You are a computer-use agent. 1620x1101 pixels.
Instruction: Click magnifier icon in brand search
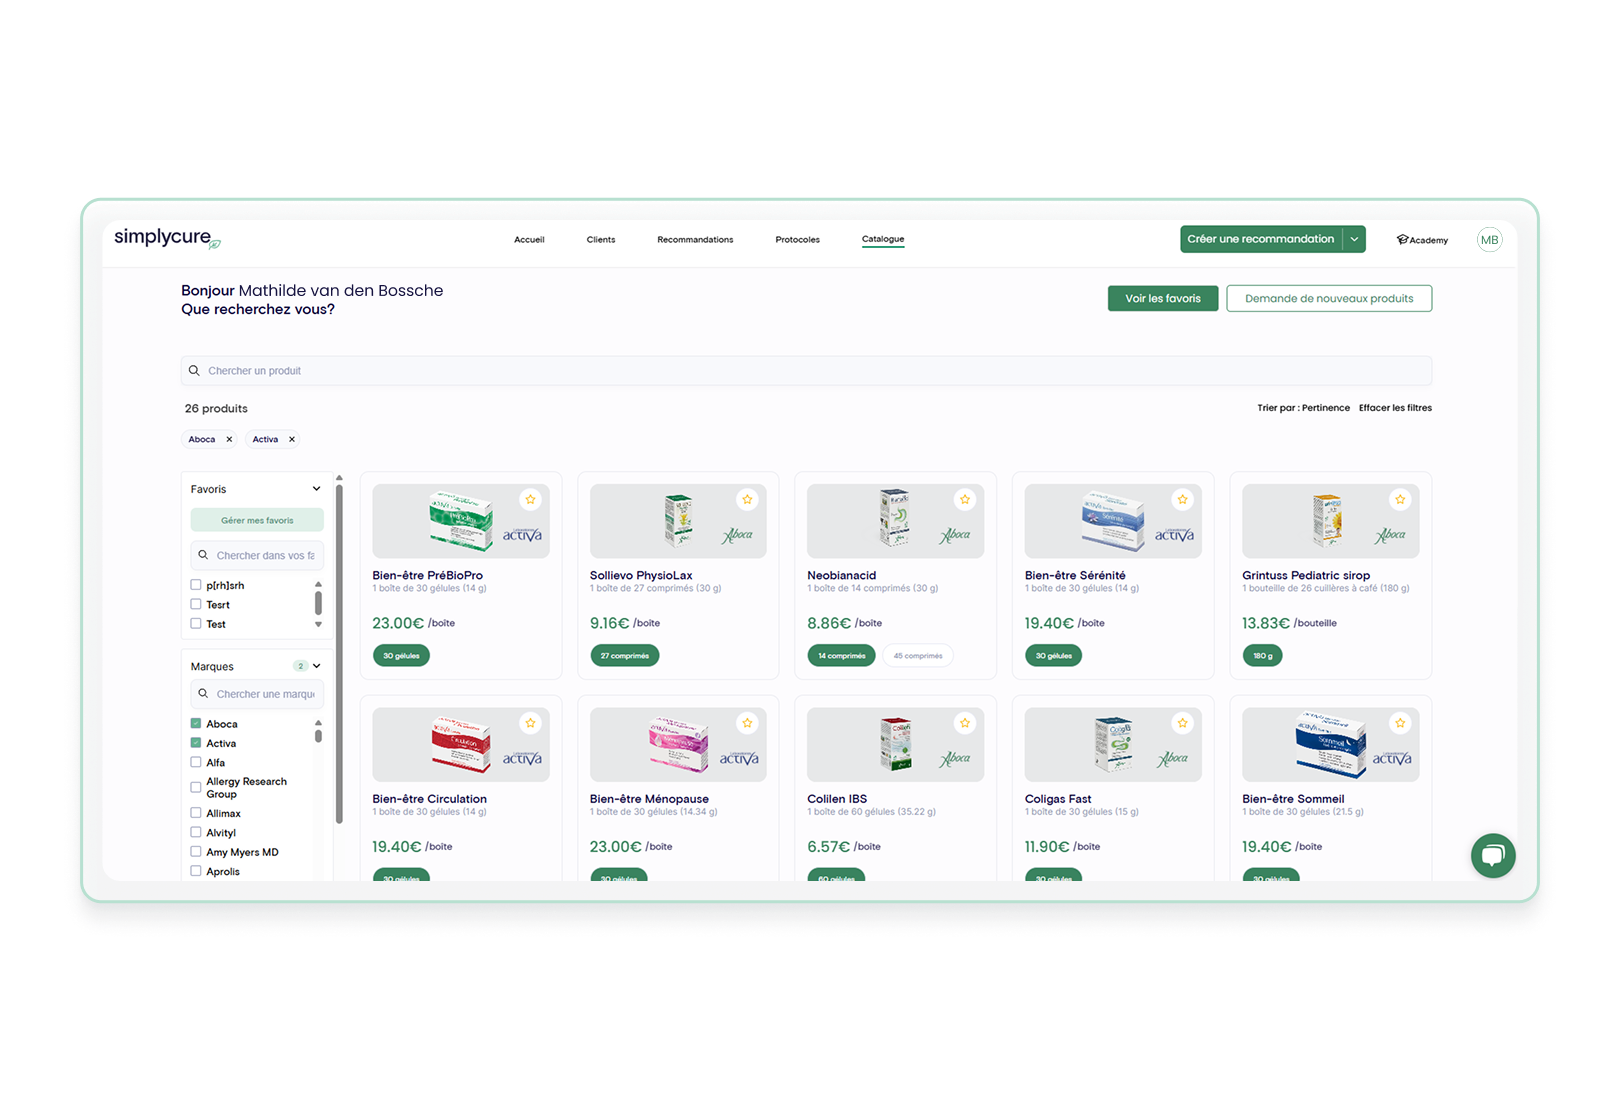point(203,694)
